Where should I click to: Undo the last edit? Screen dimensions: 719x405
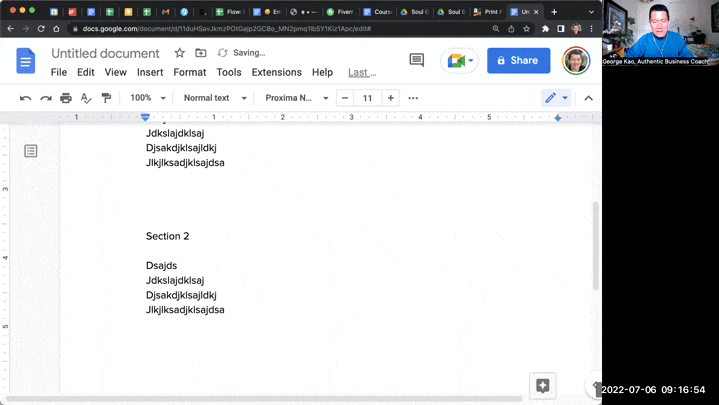click(x=25, y=98)
